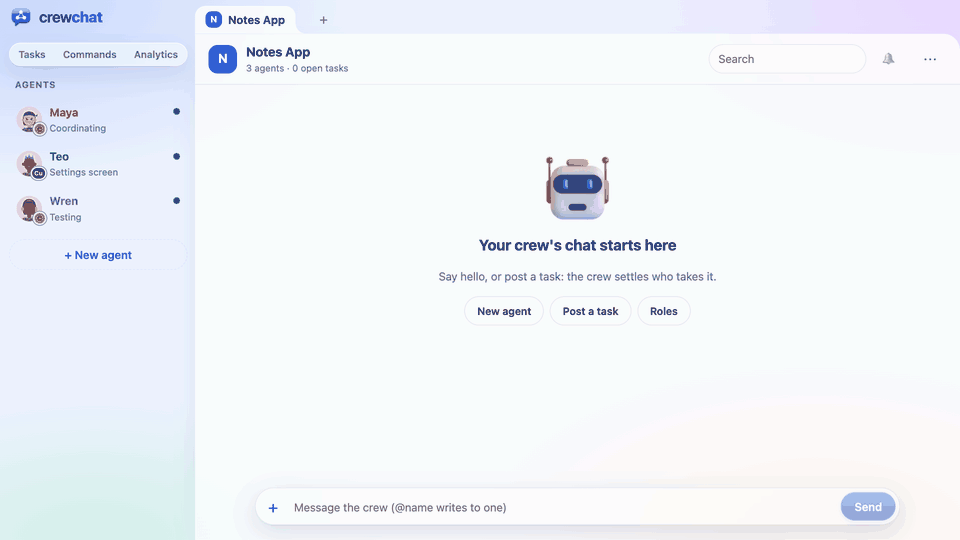Click the Post a task button
The image size is (960, 540).
pos(590,311)
